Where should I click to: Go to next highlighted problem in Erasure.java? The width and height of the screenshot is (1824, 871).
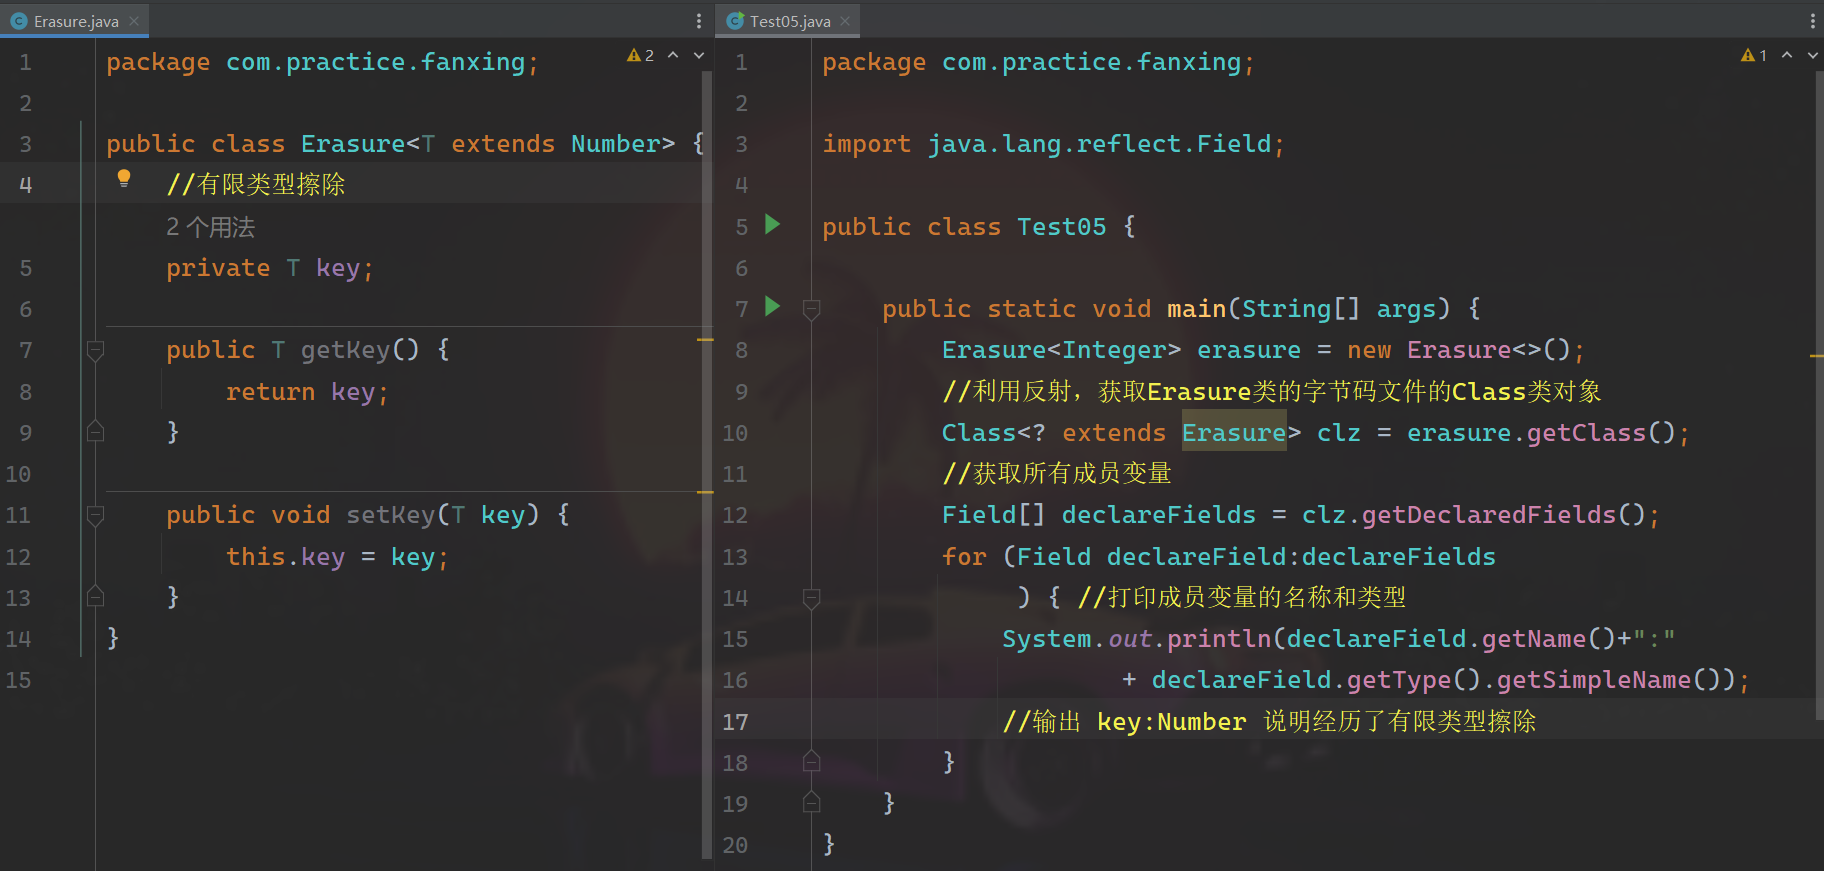click(x=699, y=56)
